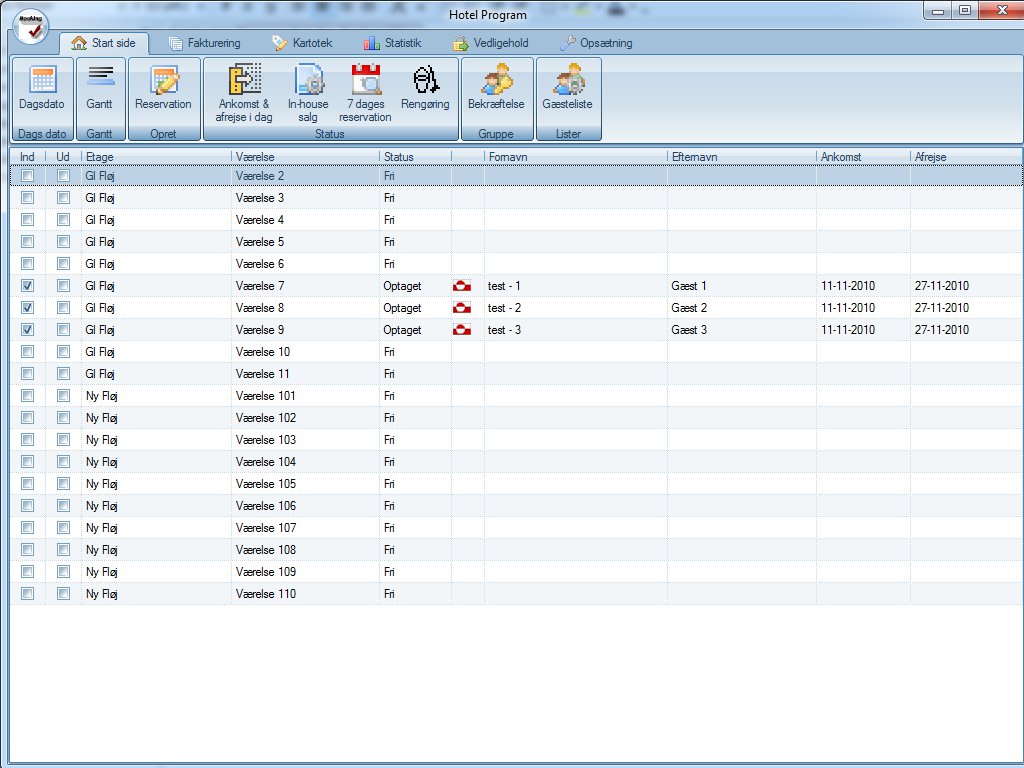The width and height of the screenshot is (1024, 768).
Task: Open group Bekræftelse
Action: point(496,88)
